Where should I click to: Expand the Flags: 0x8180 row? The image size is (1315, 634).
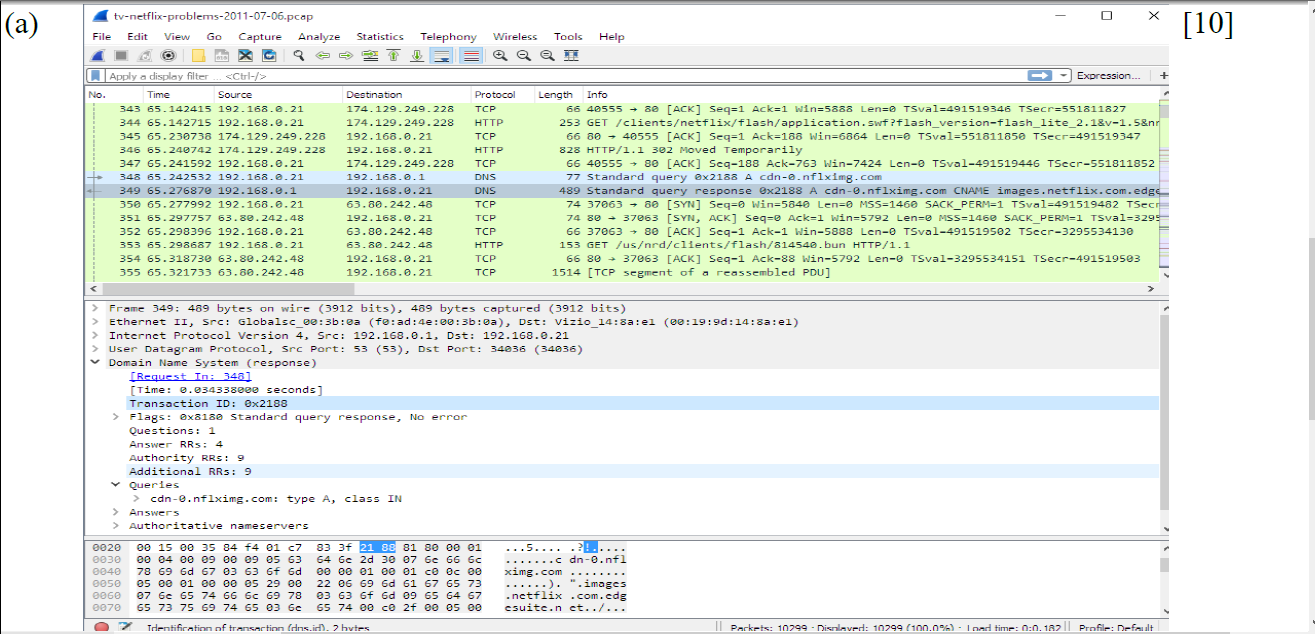coord(117,417)
